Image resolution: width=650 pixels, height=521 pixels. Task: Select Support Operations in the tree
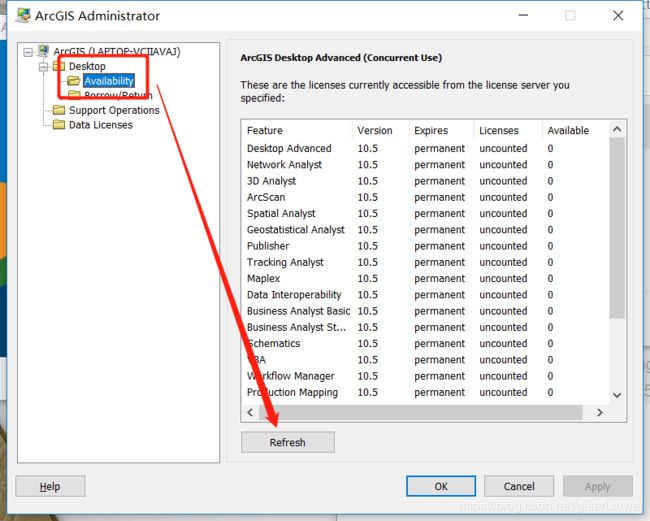click(x=114, y=110)
